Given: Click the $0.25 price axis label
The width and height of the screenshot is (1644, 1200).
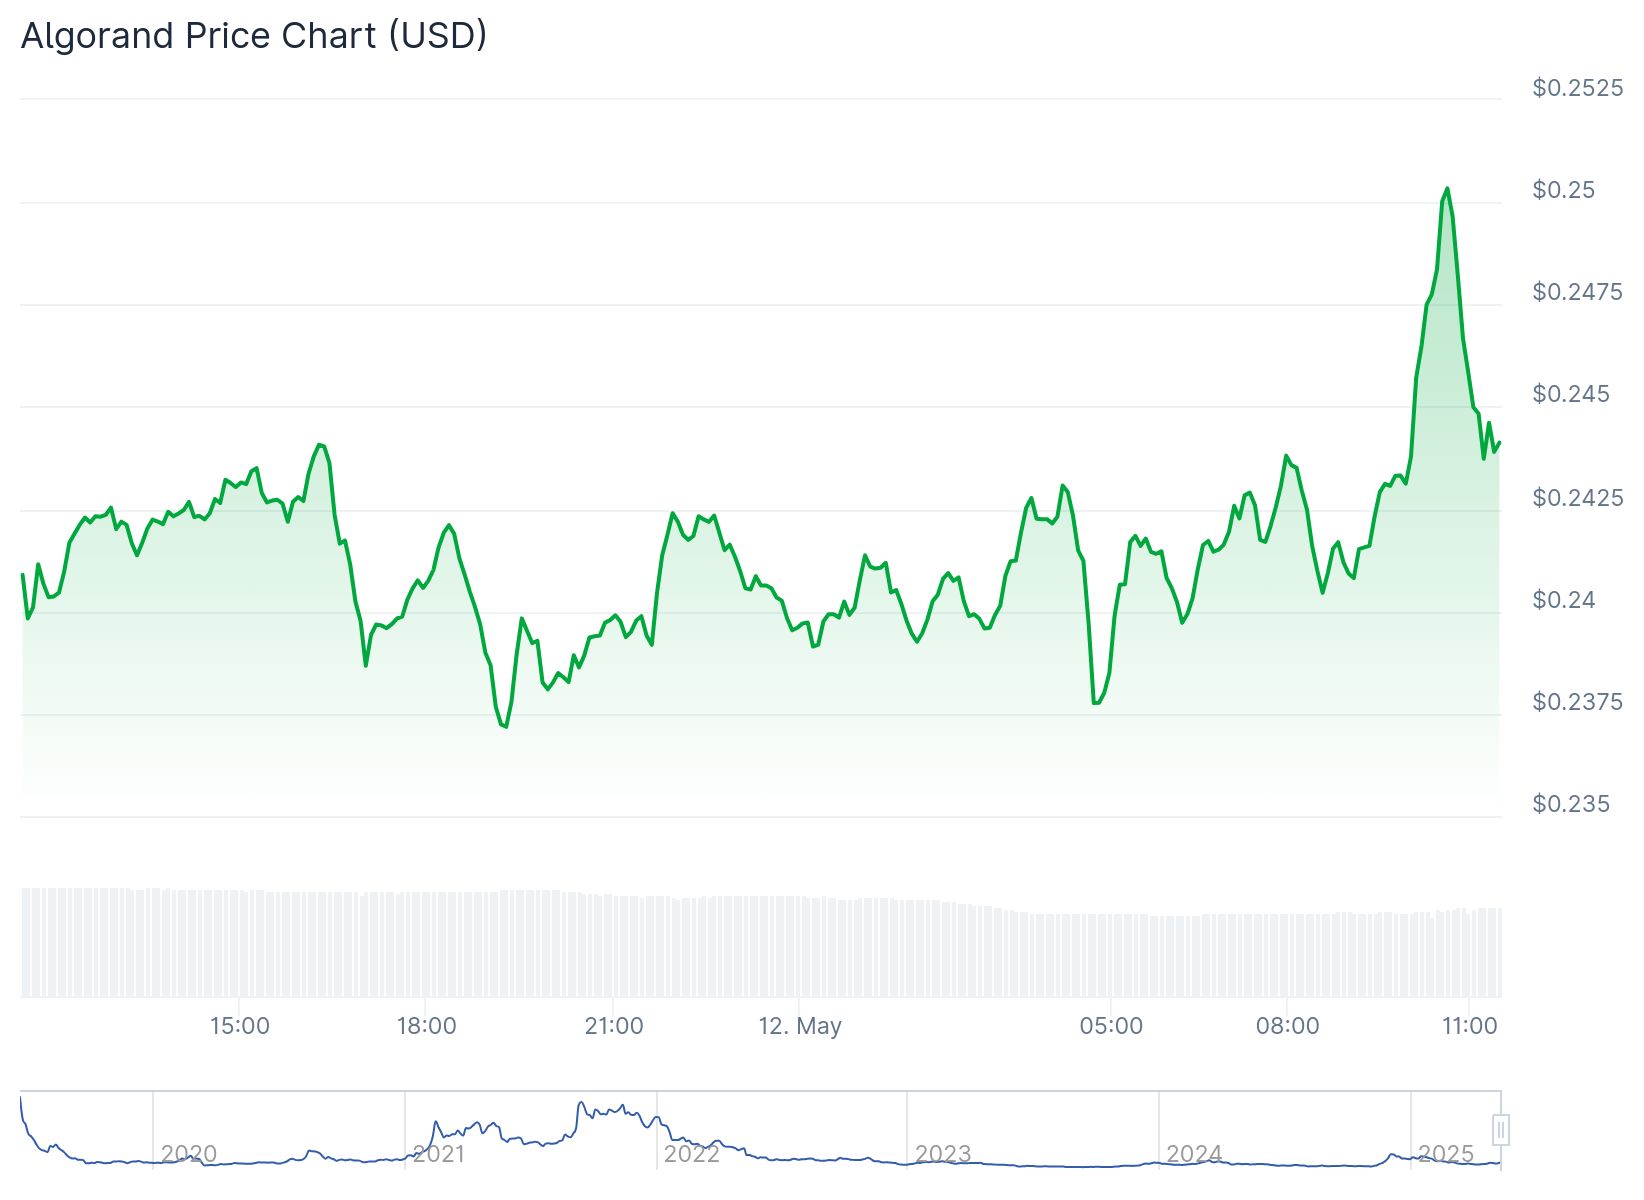Looking at the screenshot, I should point(1563,190).
